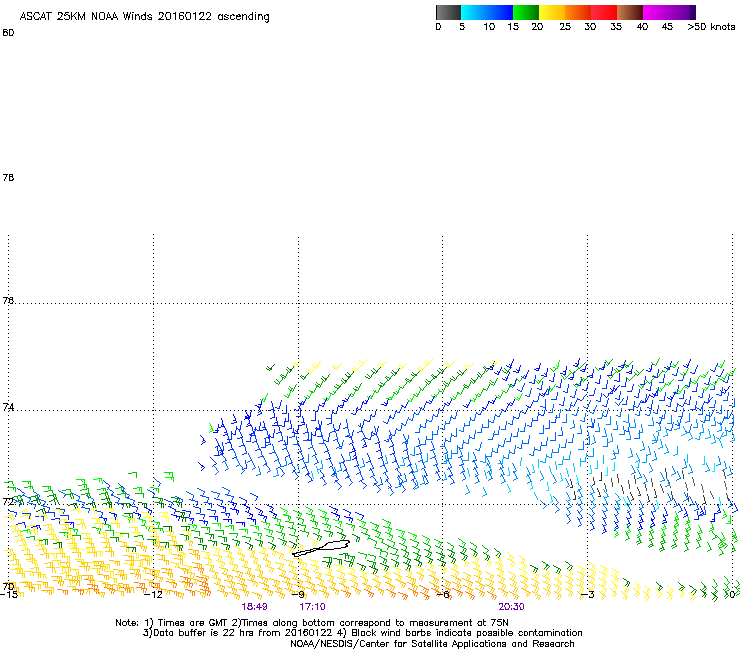Select the green 15–20 knots legend segment

pos(526,12)
